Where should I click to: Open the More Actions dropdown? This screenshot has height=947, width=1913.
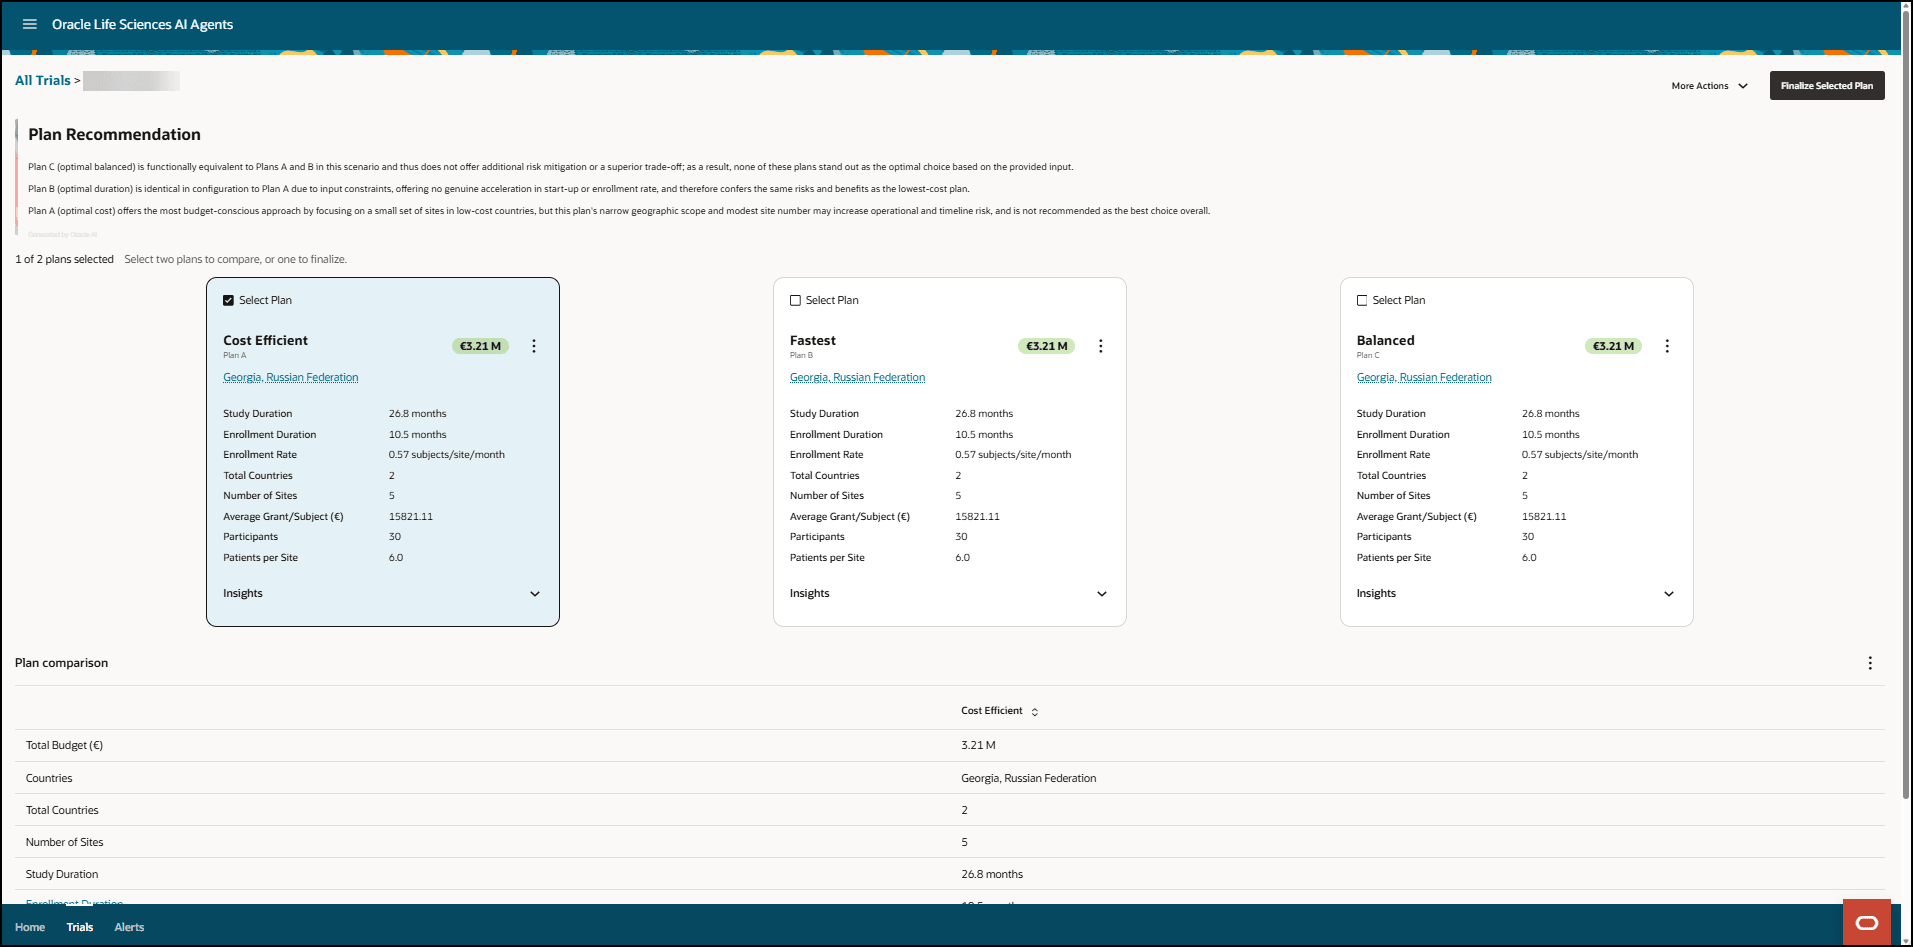pos(1709,86)
